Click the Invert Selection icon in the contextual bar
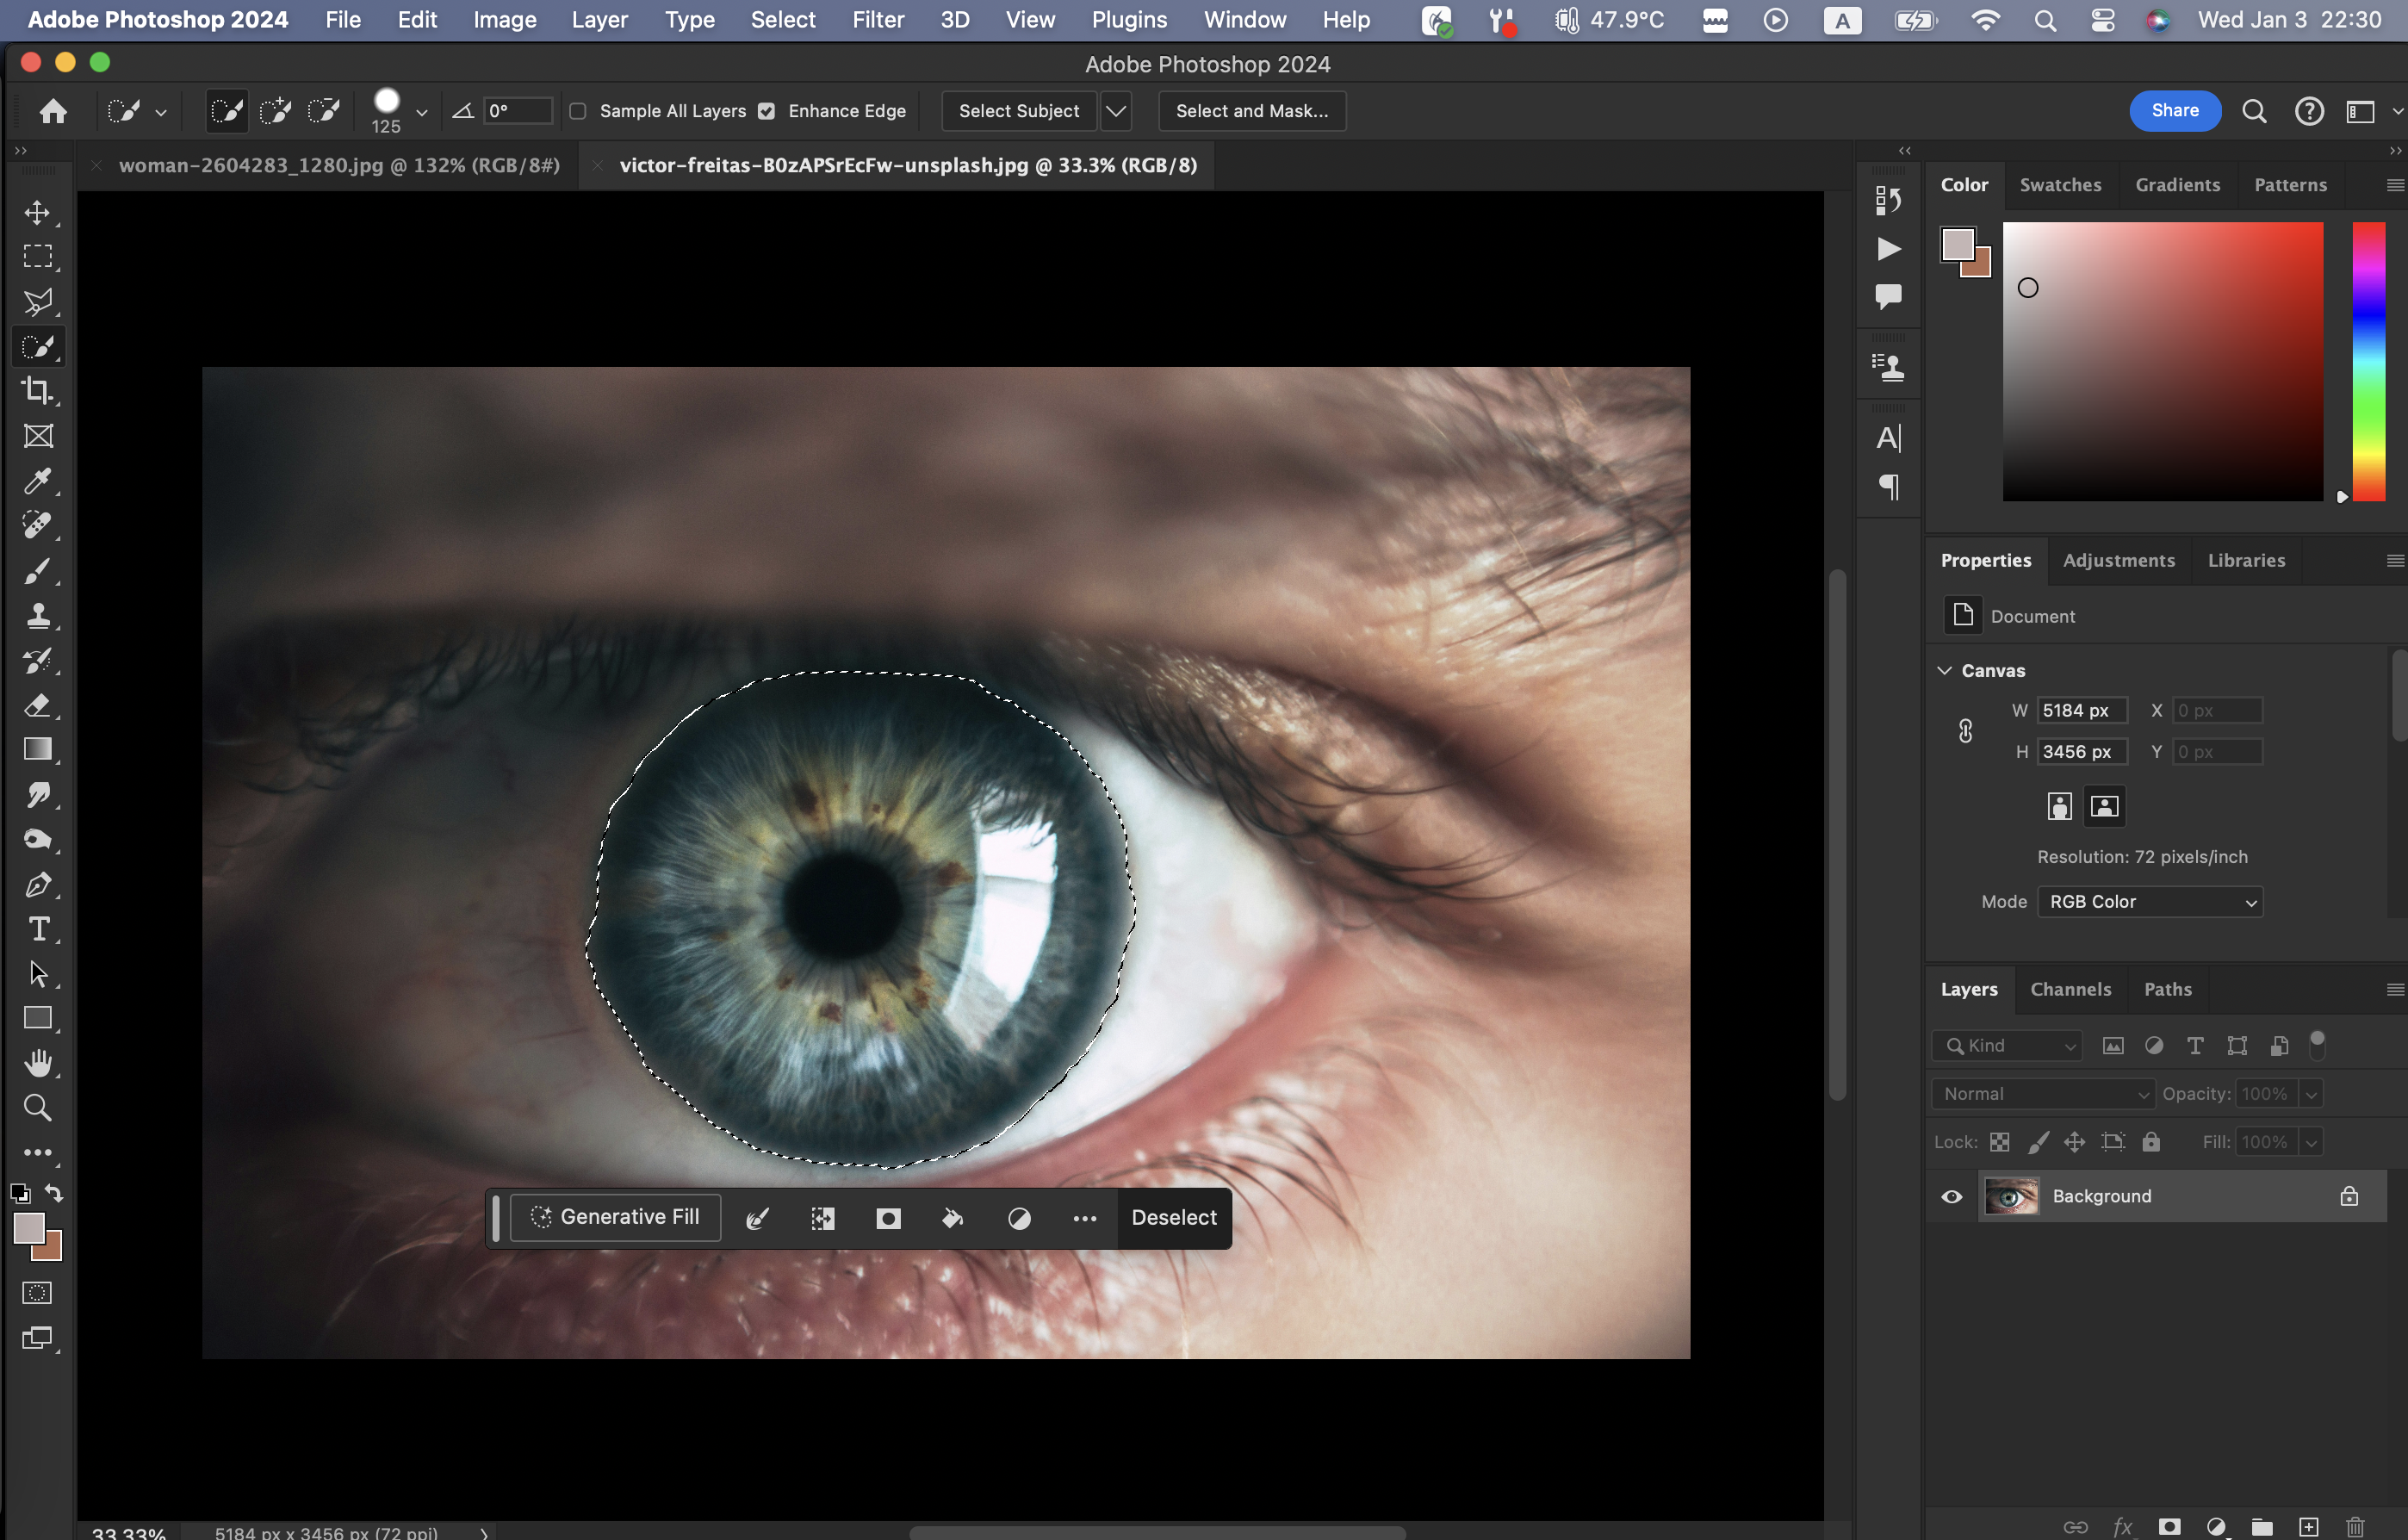The width and height of the screenshot is (2408, 1540). click(x=822, y=1218)
